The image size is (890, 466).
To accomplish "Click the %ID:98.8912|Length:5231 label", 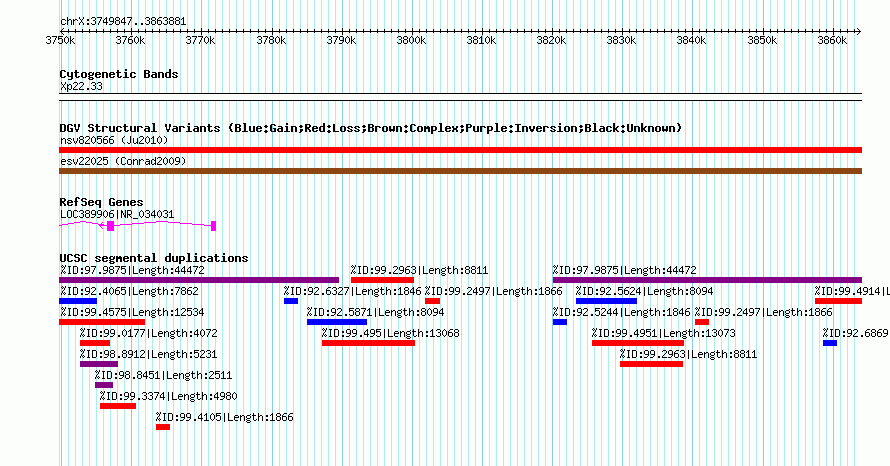I will click(x=149, y=355).
